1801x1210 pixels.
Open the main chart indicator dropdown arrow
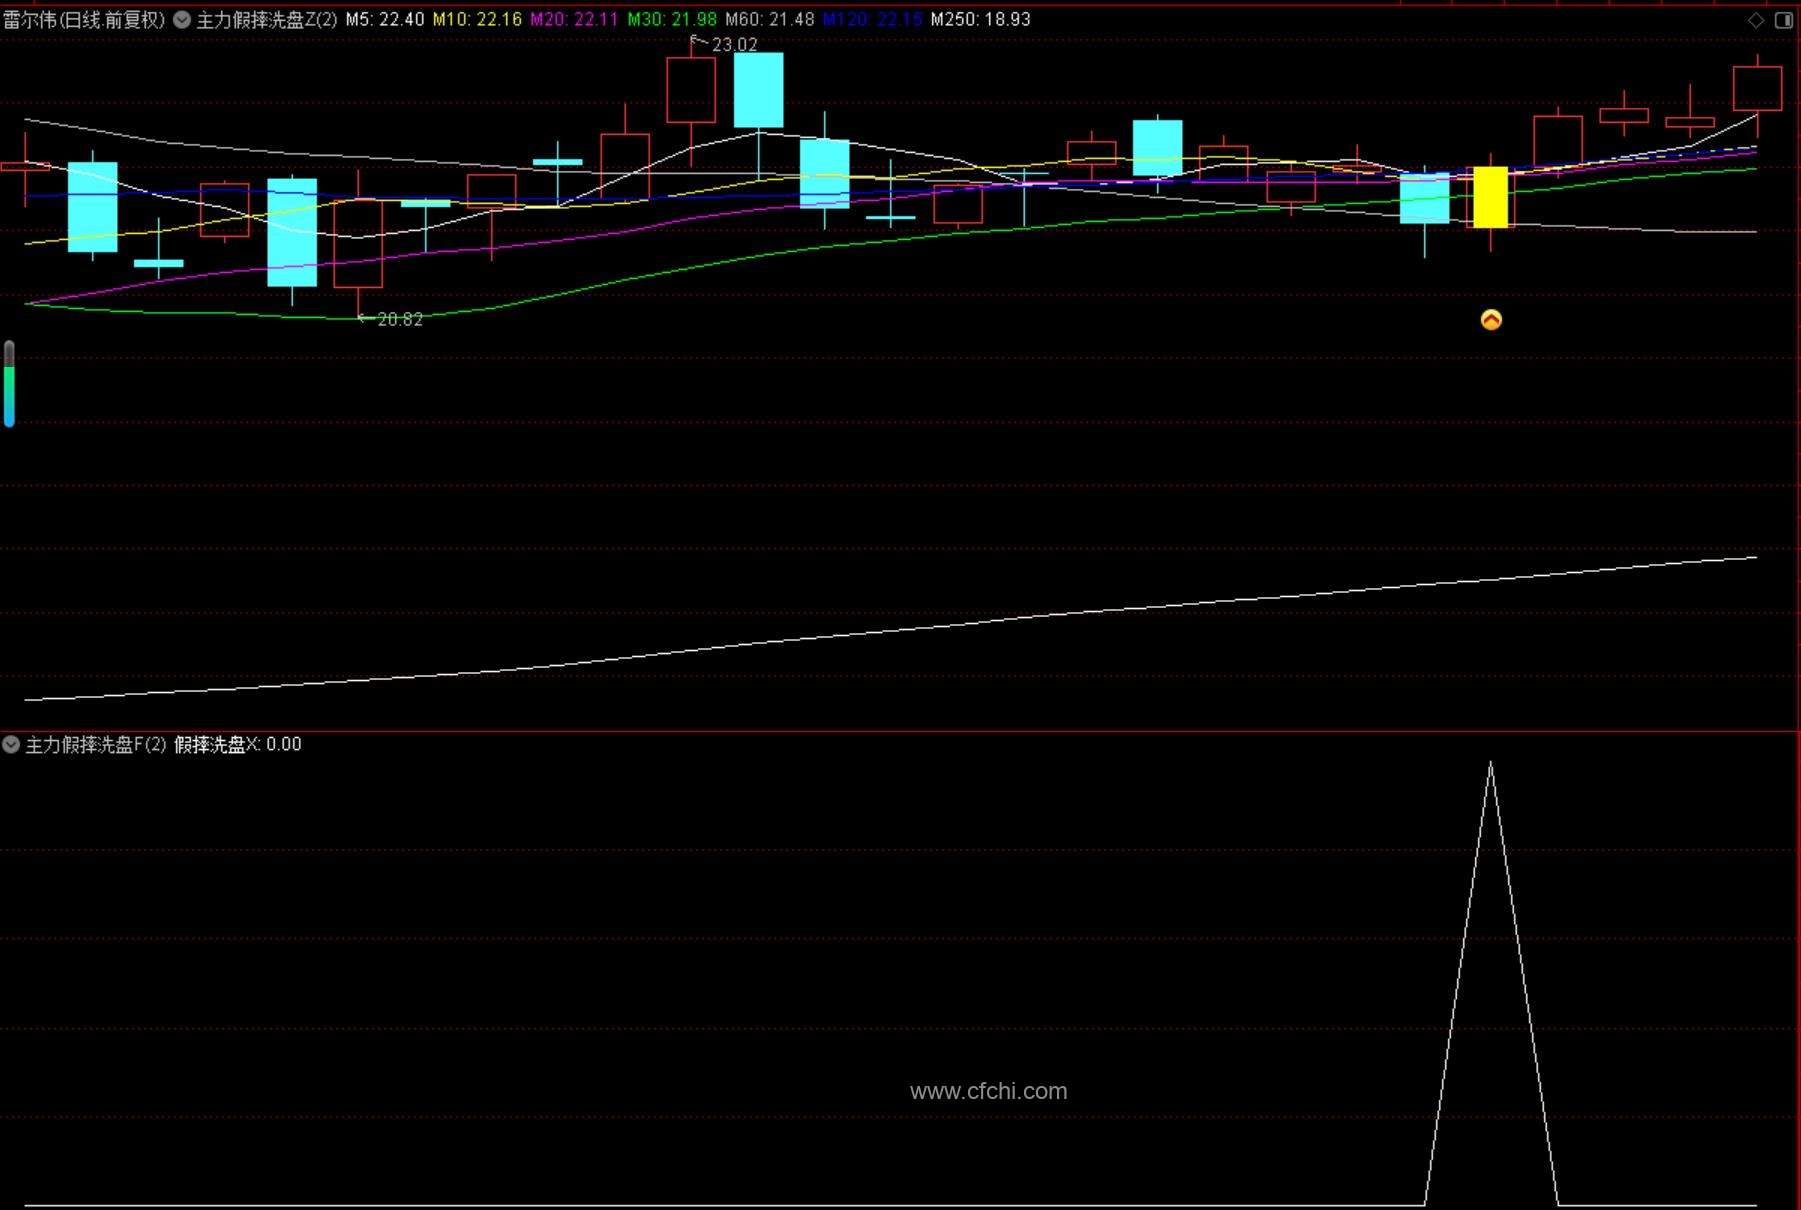pyautogui.click(x=182, y=20)
